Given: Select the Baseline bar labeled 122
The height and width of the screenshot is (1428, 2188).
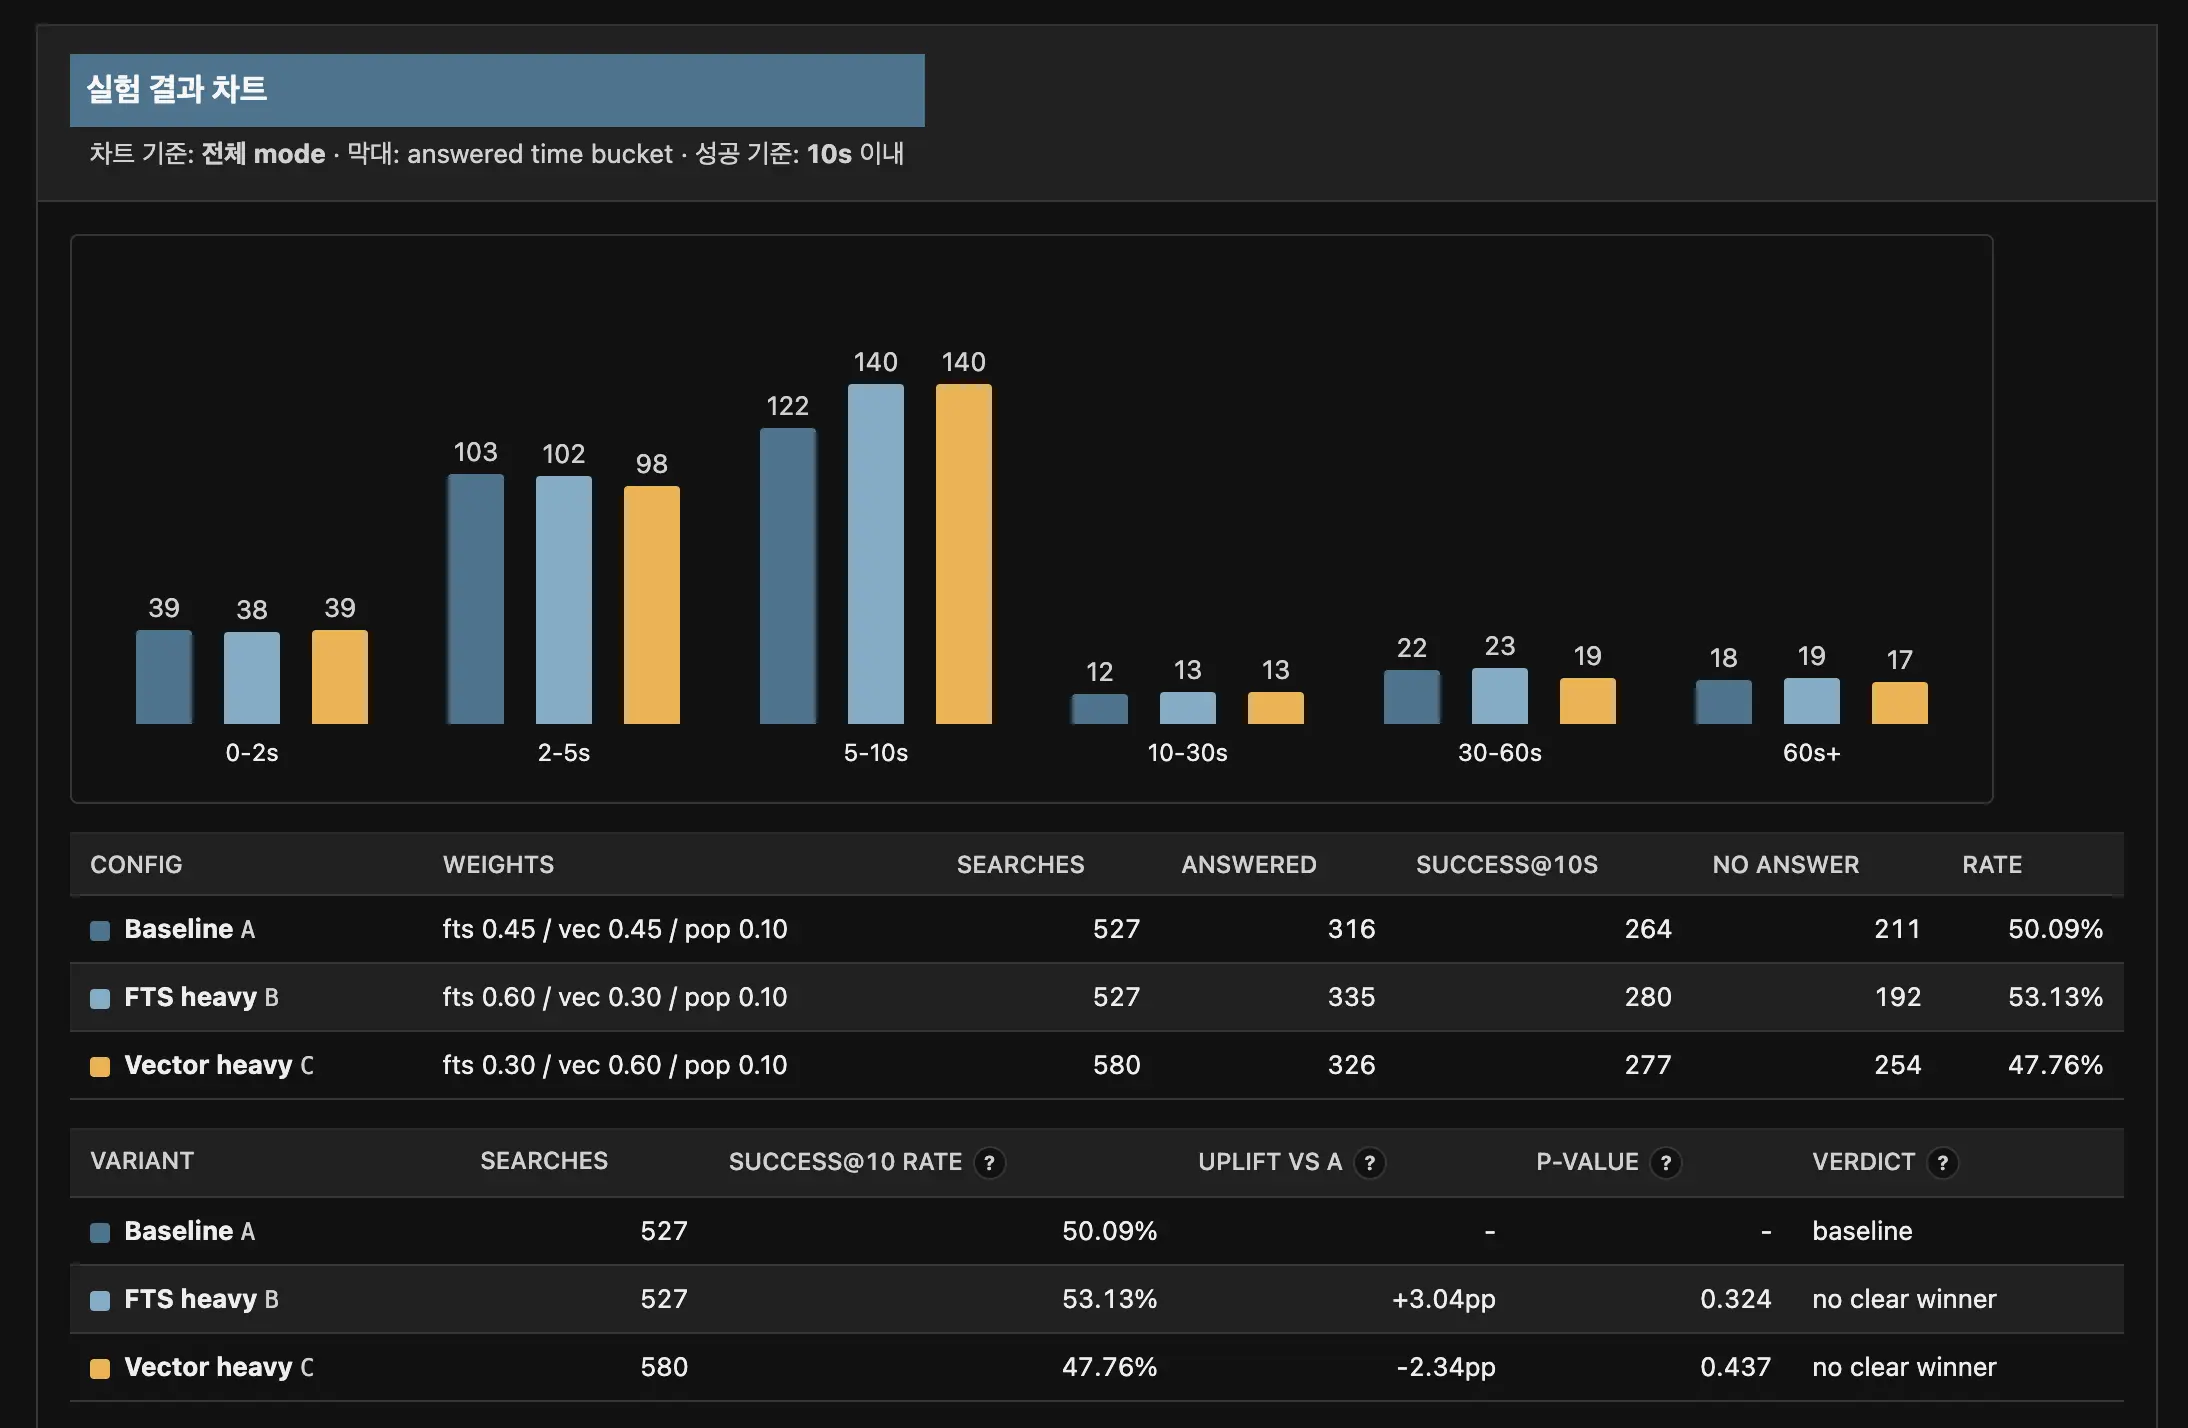Looking at the screenshot, I should tap(788, 576).
